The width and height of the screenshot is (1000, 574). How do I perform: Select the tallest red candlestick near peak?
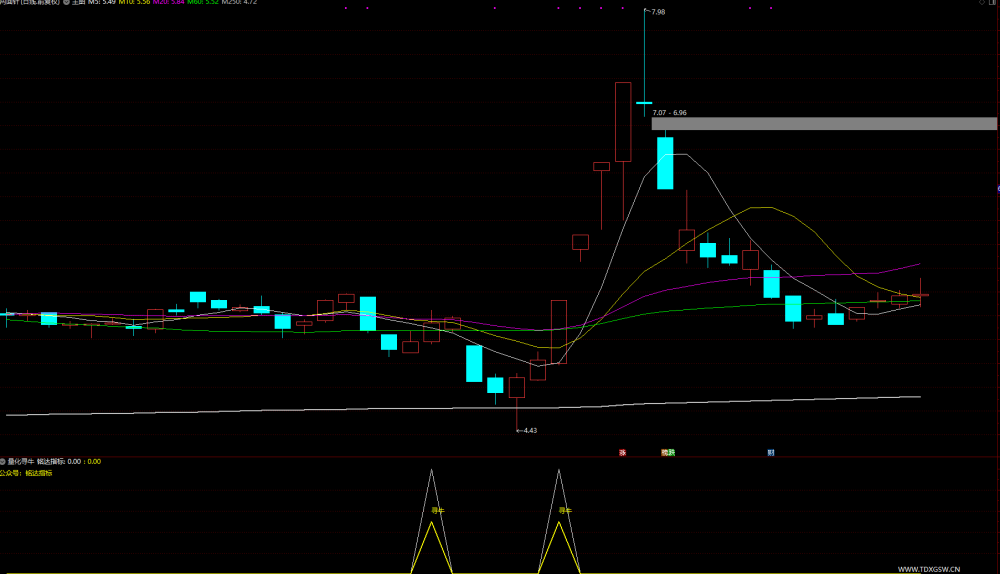pos(623,122)
